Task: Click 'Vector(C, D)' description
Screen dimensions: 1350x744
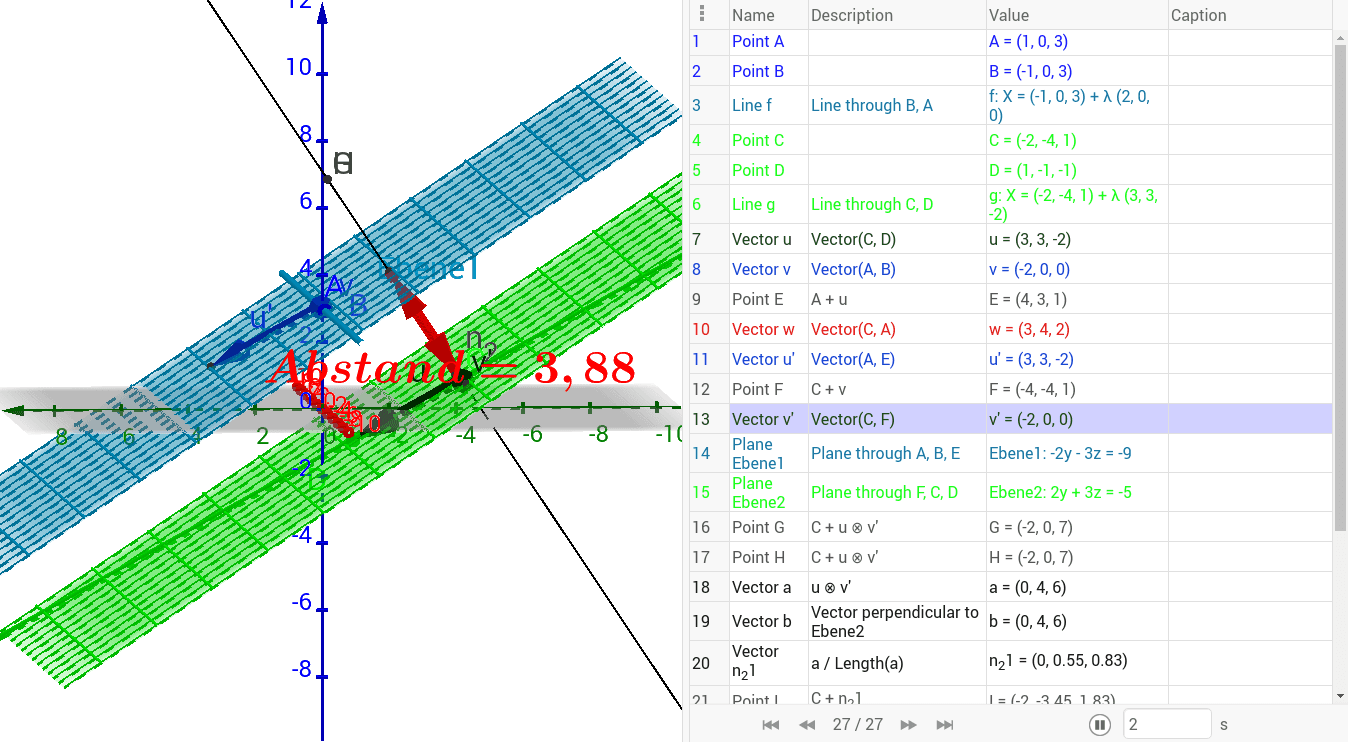Action: pos(853,239)
